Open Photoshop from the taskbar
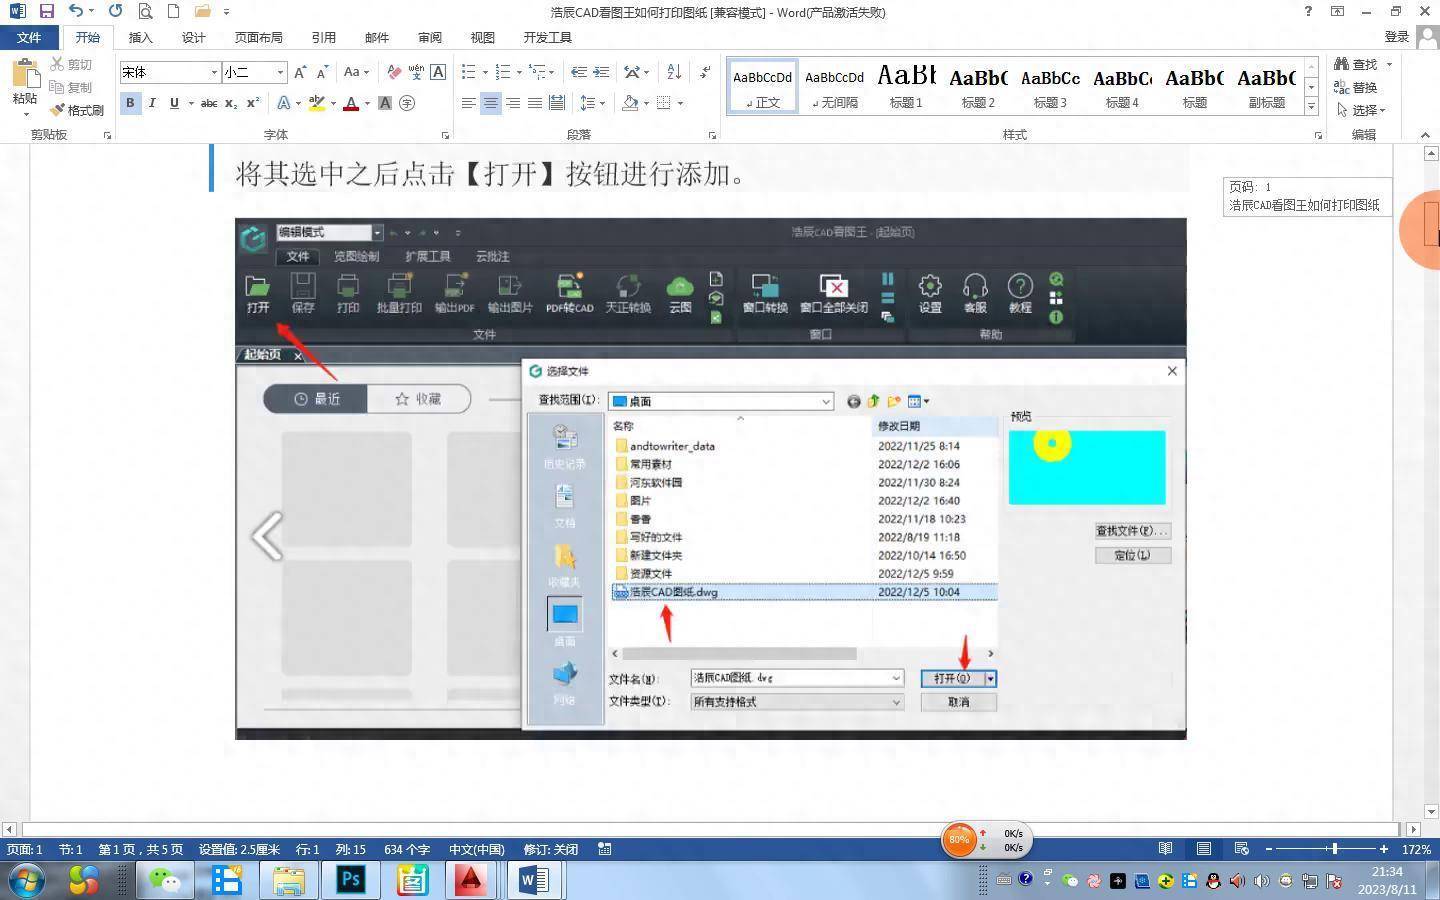 (x=350, y=880)
